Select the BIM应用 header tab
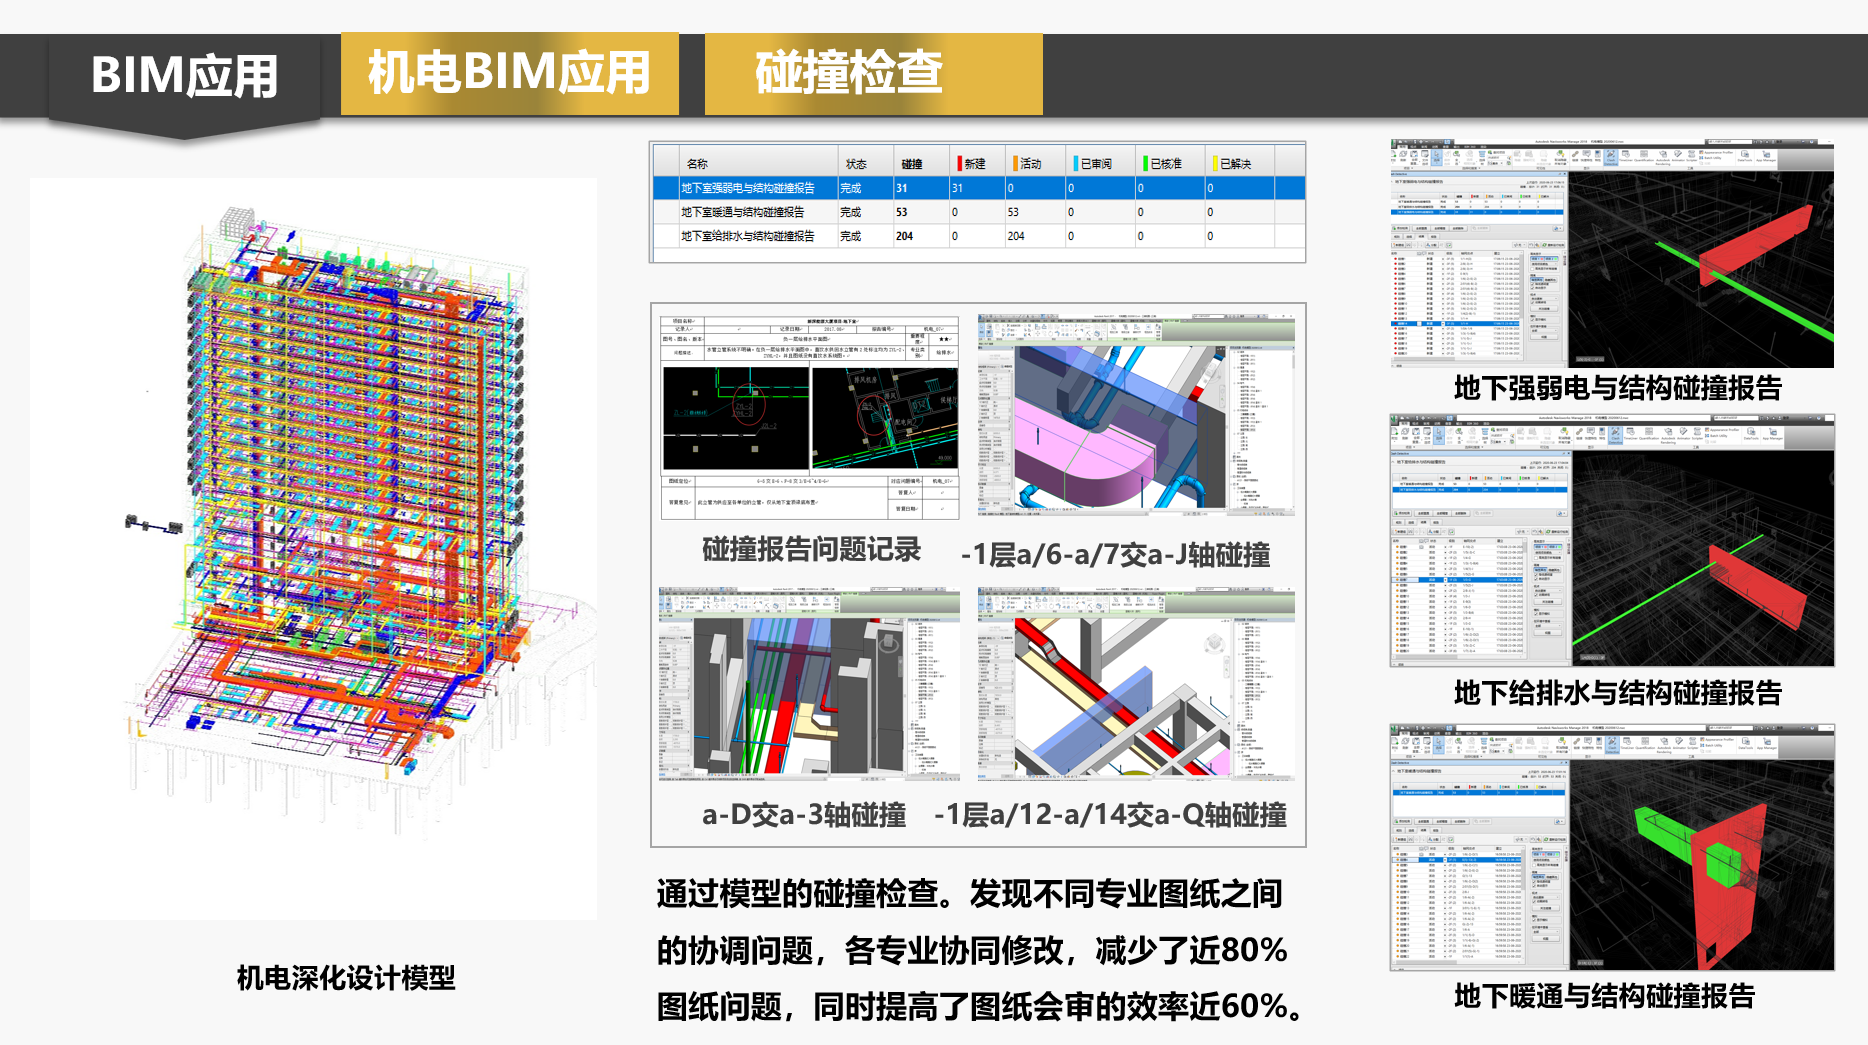Image resolution: width=1868 pixels, height=1045 pixels. (x=185, y=76)
